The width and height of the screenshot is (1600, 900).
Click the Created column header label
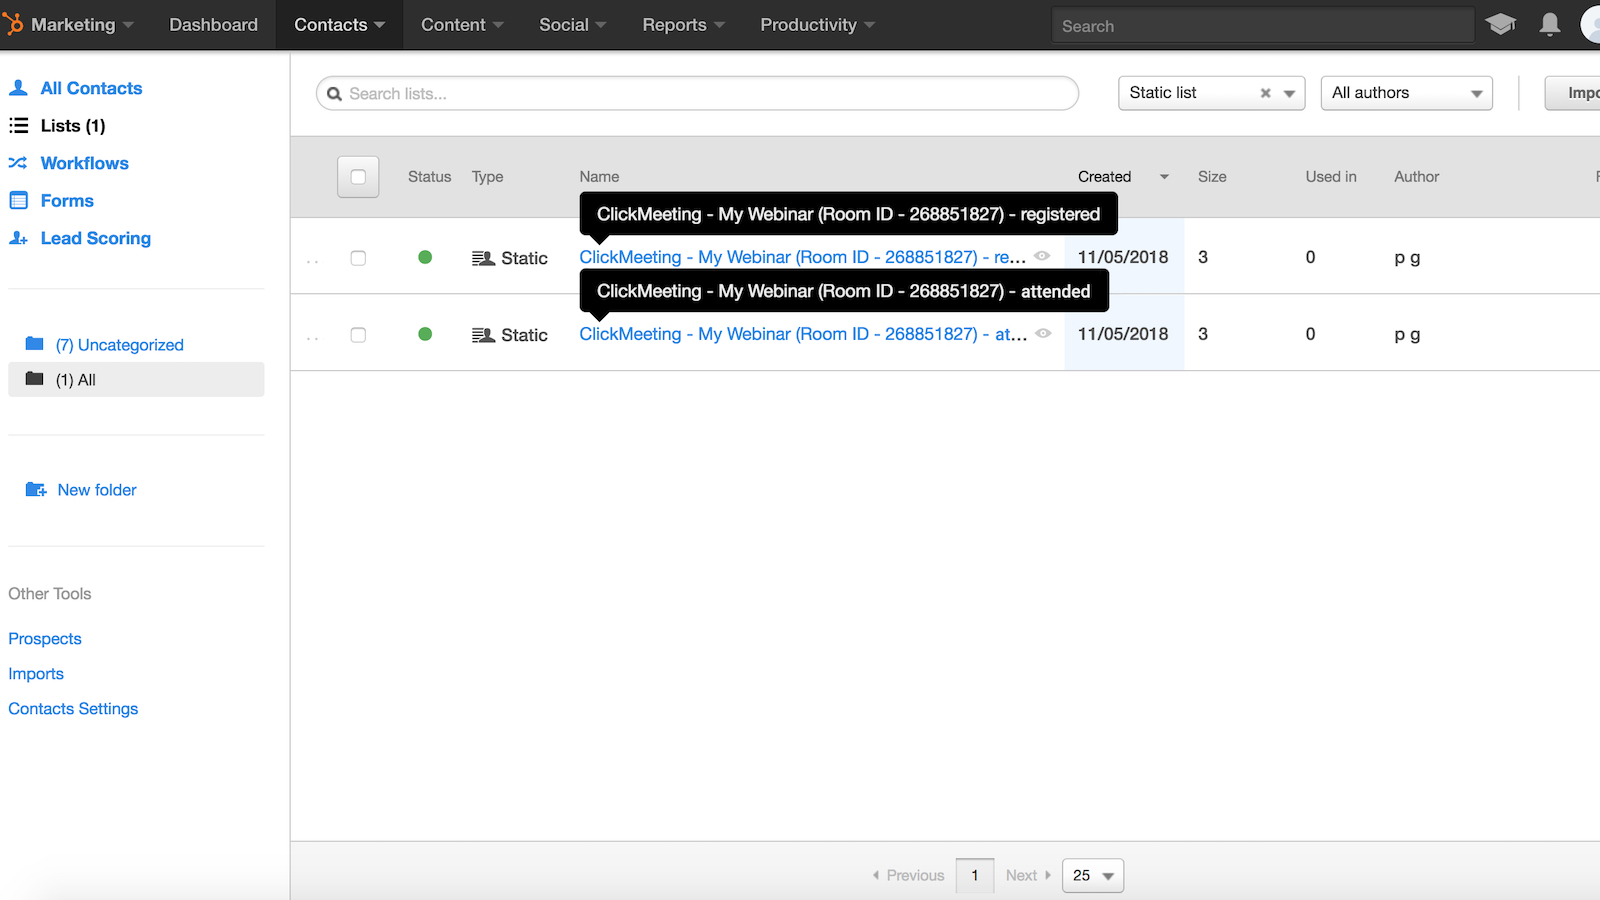pyautogui.click(x=1104, y=176)
